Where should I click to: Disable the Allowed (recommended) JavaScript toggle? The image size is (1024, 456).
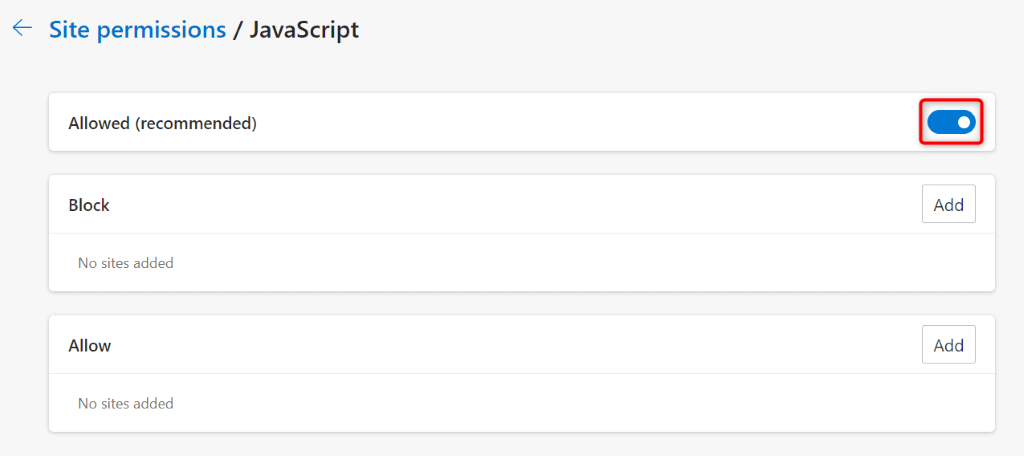(x=950, y=122)
